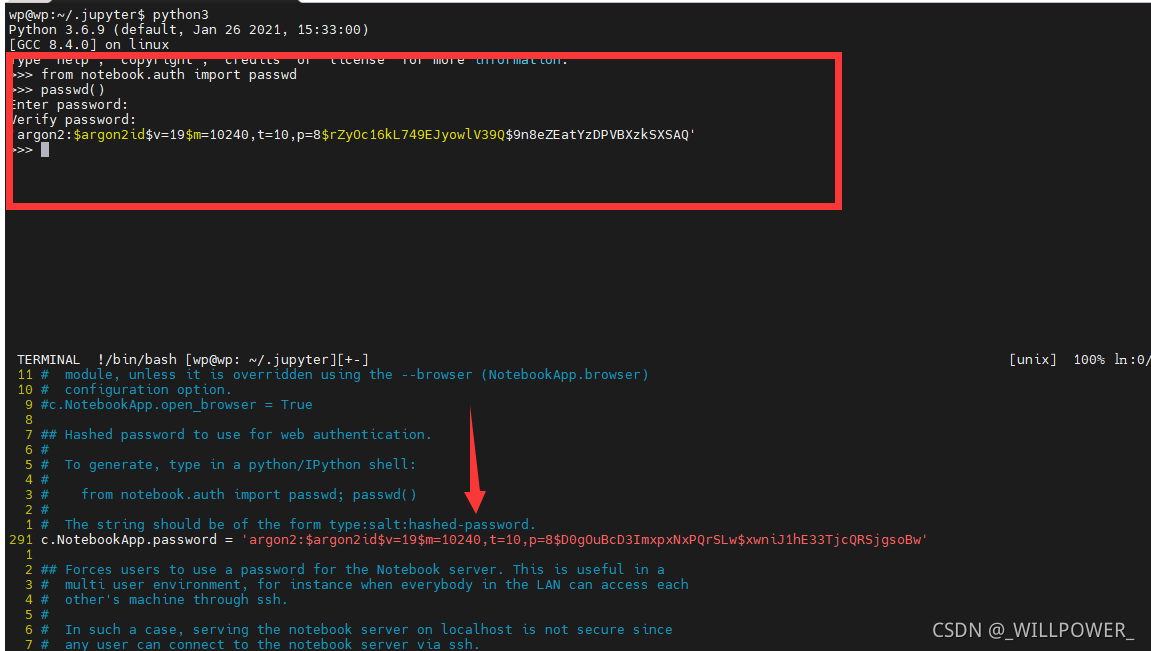Place cursor at the empty >>> prompt
Viewport: 1151px width, 651px height.
click(x=45, y=150)
